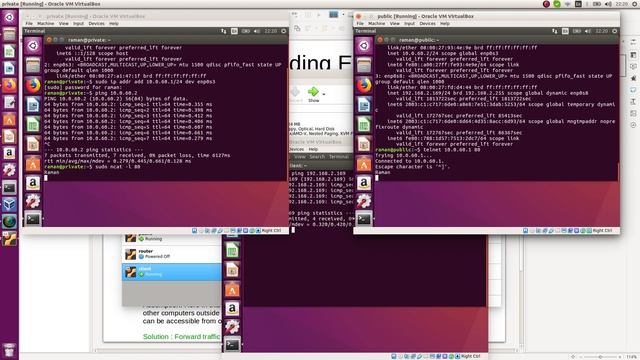Select the client VM in VirtualBox Manager list
The width and height of the screenshot is (640, 360).
coord(172,272)
